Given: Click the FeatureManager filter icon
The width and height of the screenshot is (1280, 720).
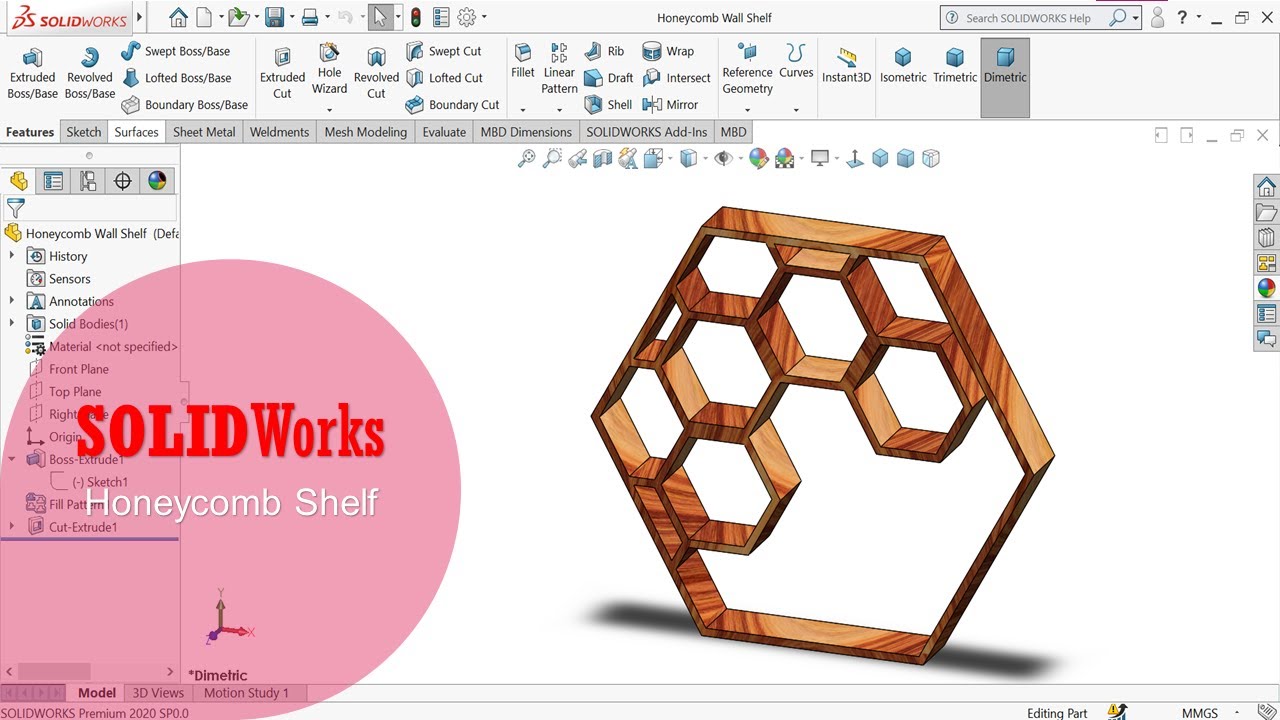Looking at the screenshot, I should point(15,208).
